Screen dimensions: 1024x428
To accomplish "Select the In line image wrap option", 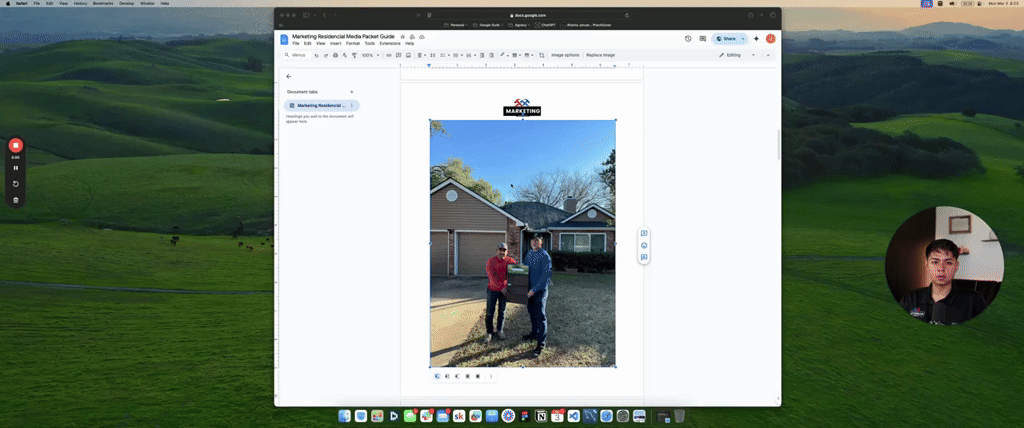I will tap(437, 376).
